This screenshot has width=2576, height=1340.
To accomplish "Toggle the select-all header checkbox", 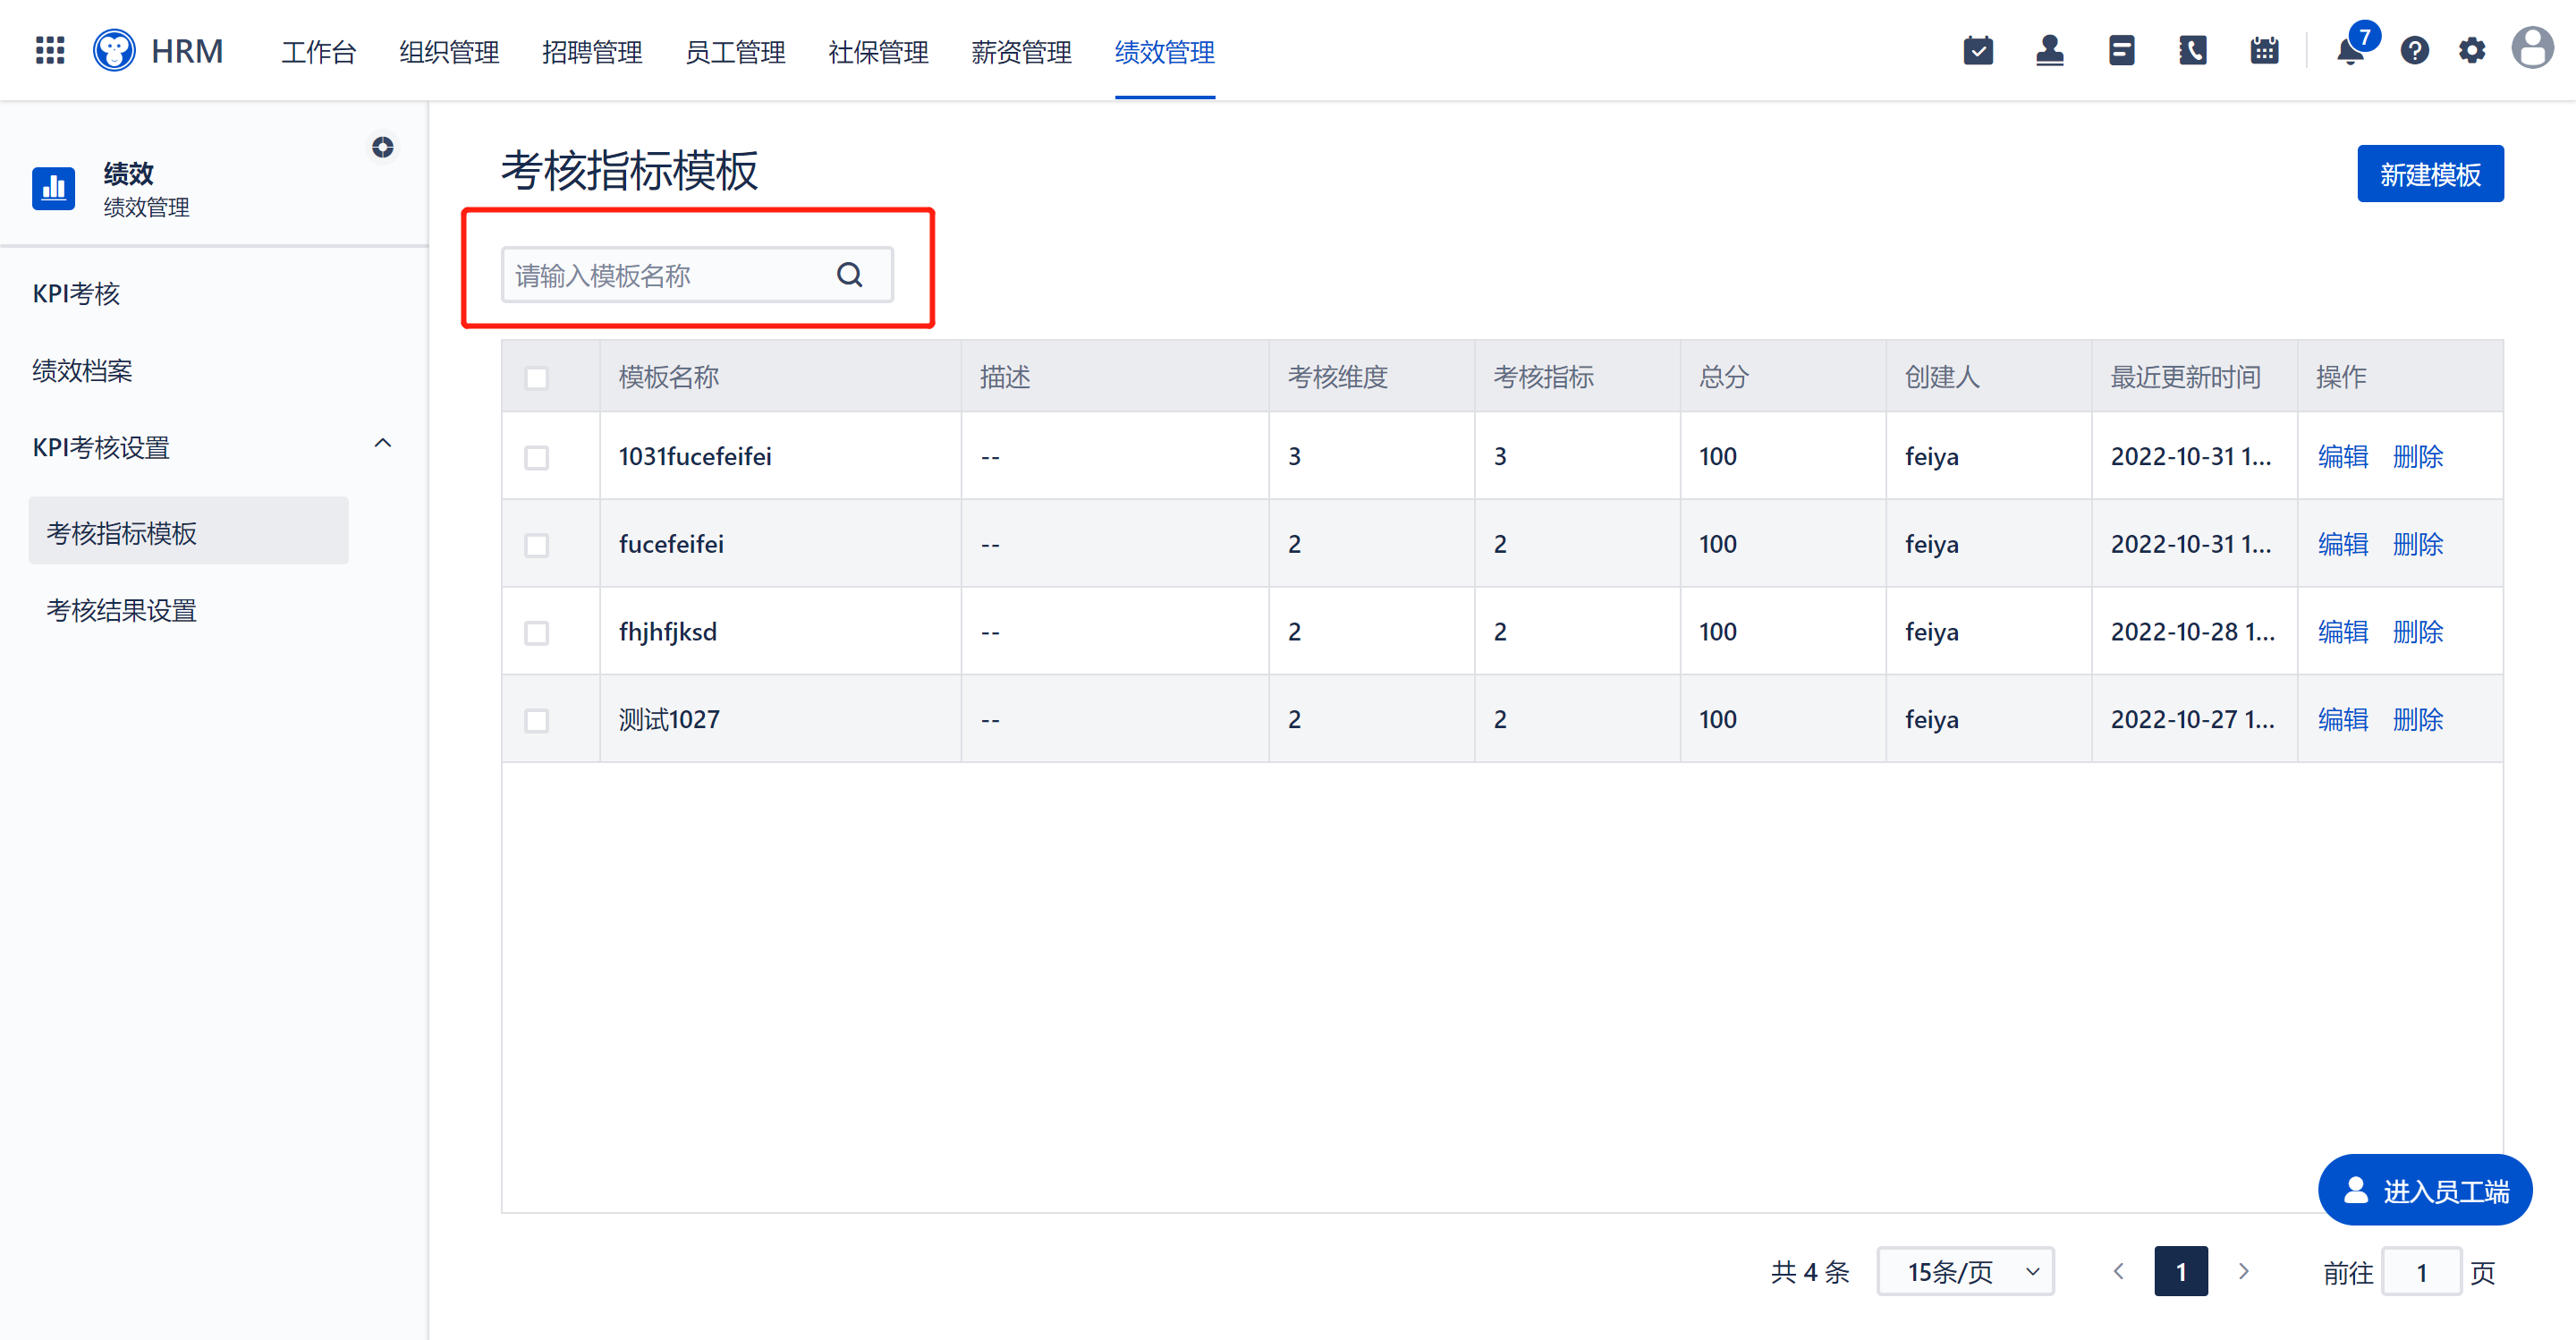I will (537, 378).
